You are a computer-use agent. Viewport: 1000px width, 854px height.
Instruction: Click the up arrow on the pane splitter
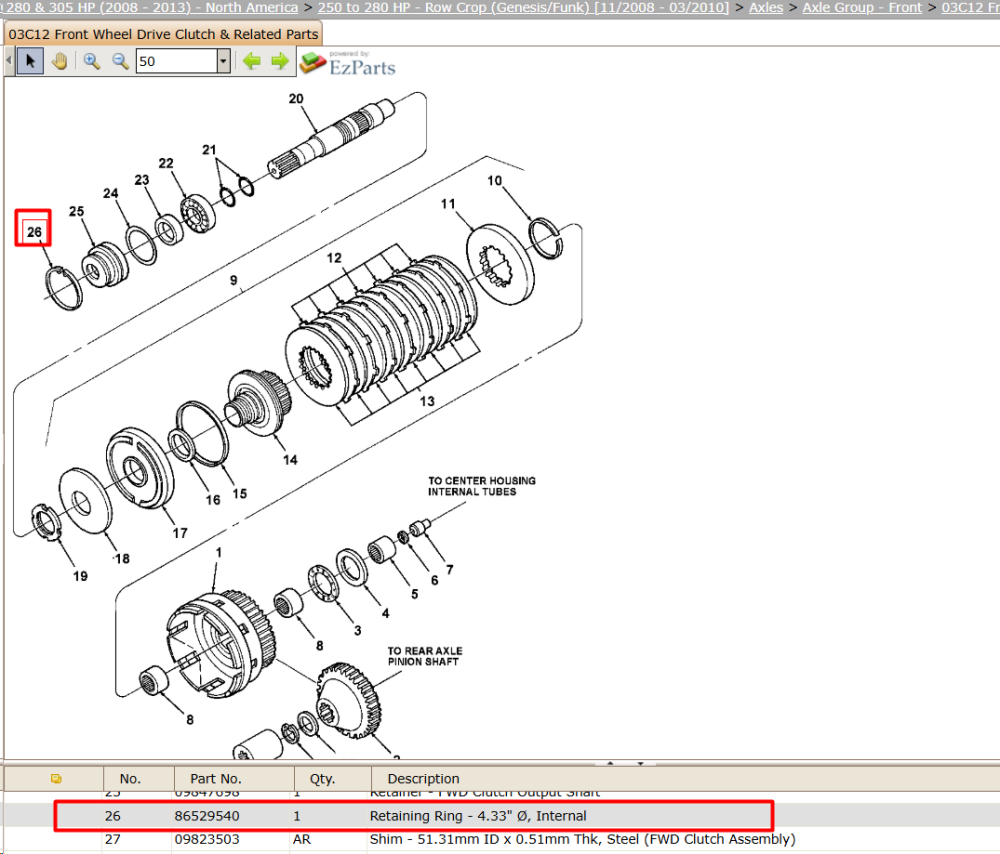click(x=610, y=763)
